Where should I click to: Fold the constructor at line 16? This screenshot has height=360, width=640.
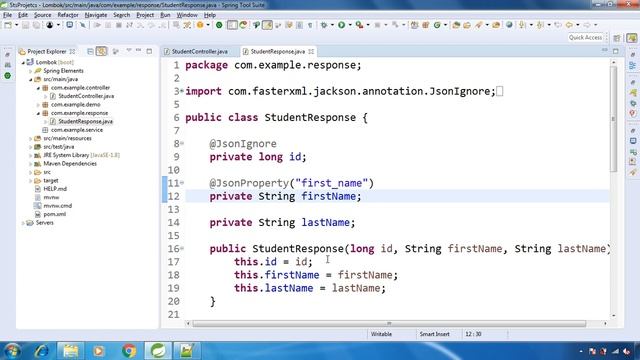tap(182, 249)
